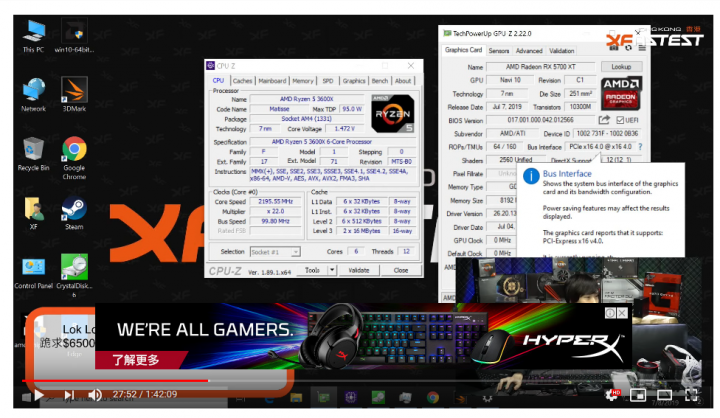Play the video

[x=39, y=395]
